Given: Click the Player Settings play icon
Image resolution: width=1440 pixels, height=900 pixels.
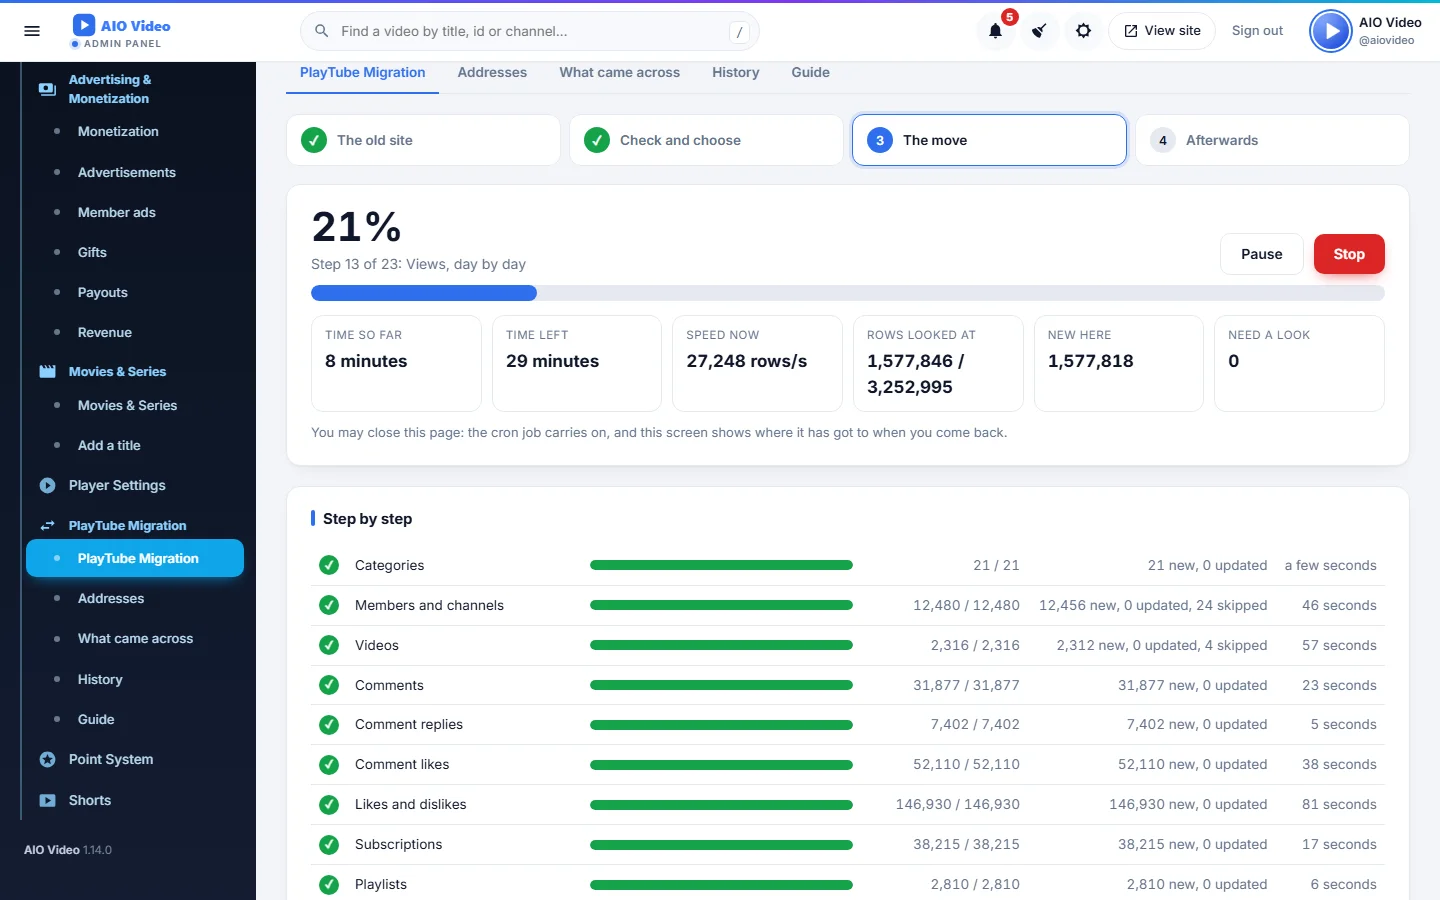Looking at the screenshot, I should click(x=47, y=485).
